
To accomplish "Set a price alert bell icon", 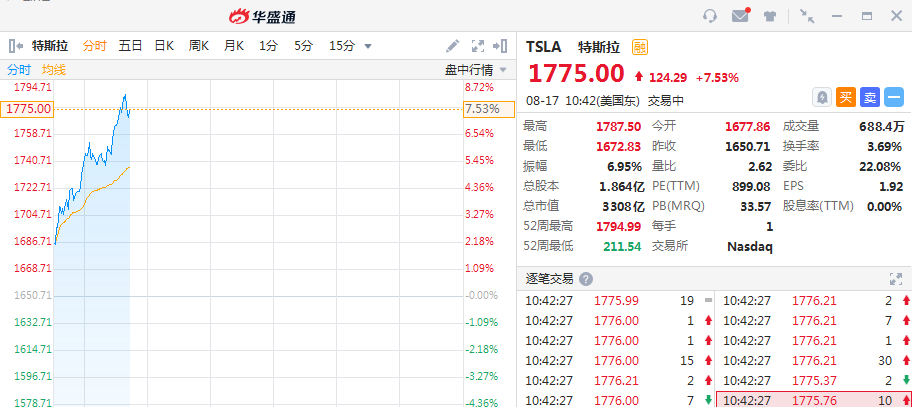I will pos(822,97).
